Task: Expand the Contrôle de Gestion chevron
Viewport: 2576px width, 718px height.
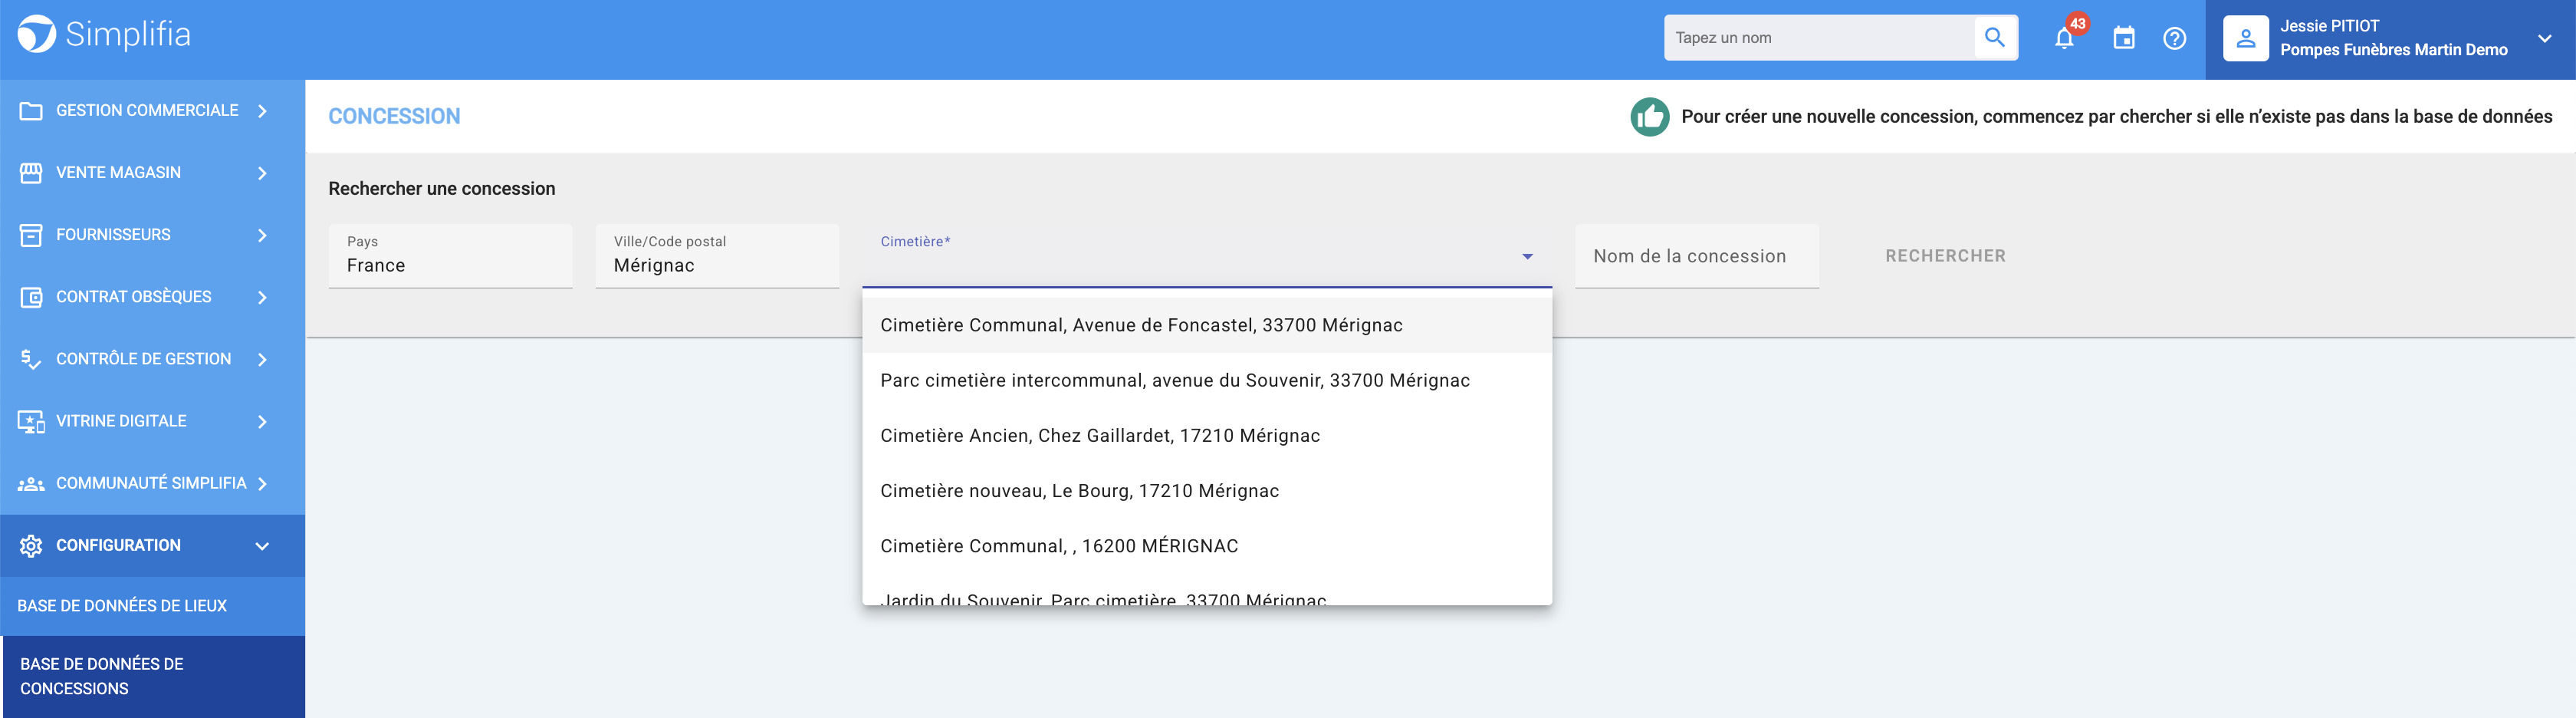Action: [262, 359]
